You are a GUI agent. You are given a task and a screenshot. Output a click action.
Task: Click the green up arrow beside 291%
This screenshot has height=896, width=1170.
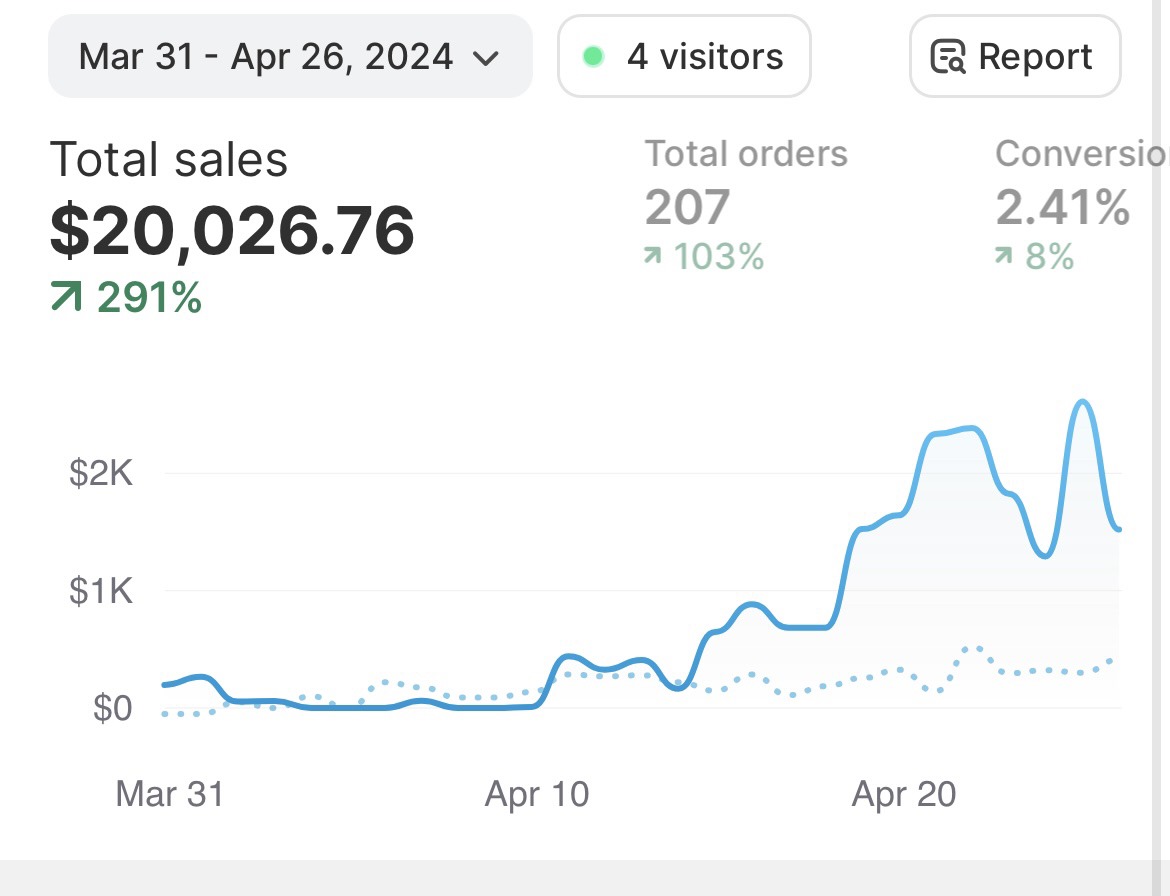point(66,298)
